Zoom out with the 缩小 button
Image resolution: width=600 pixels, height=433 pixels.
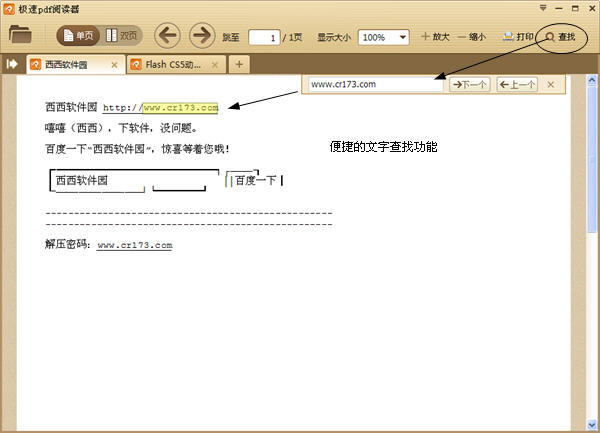472,37
